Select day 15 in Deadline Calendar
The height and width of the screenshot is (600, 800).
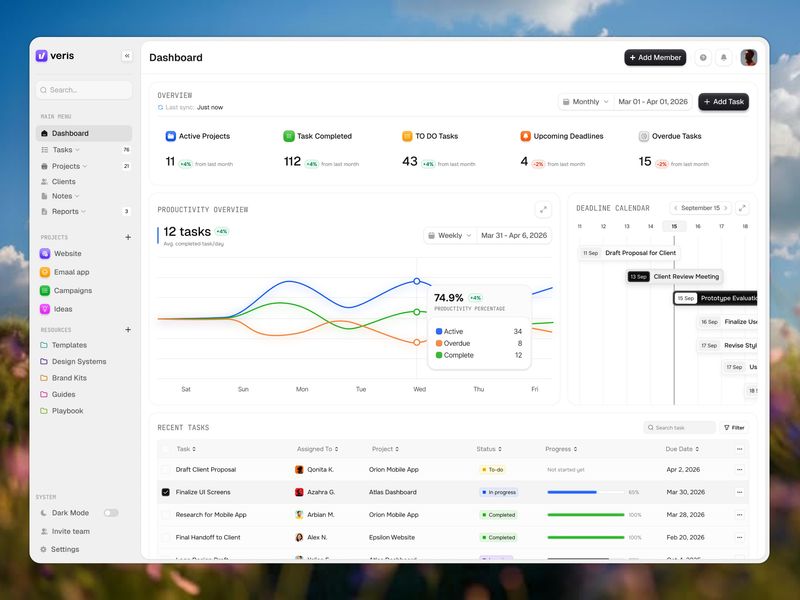click(x=674, y=226)
